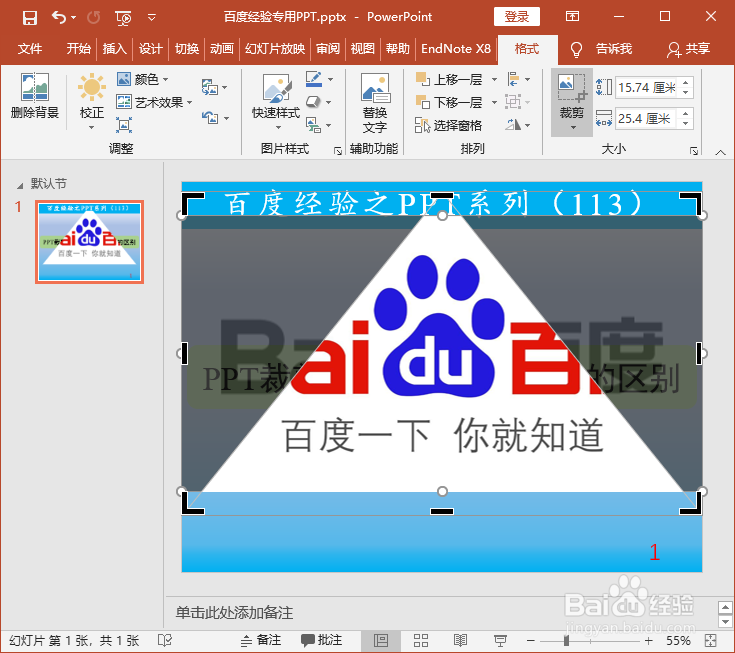Screen dimensions: 735x653
Task: Switch to the 设计 tab
Action: [150, 49]
